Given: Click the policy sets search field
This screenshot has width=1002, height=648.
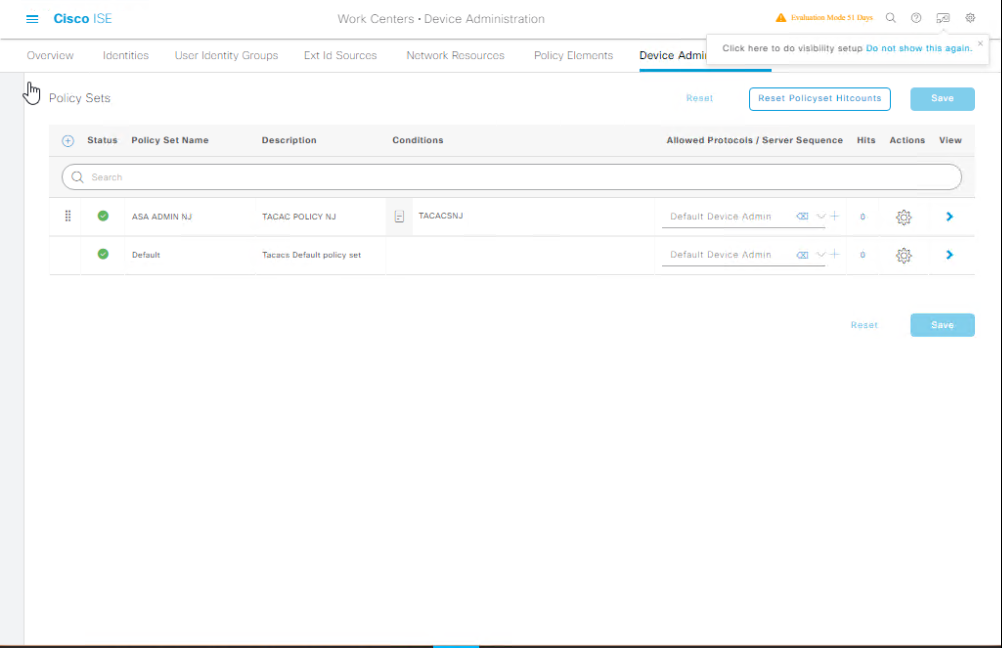Looking at the screenshot, I should tap(512, 177).
